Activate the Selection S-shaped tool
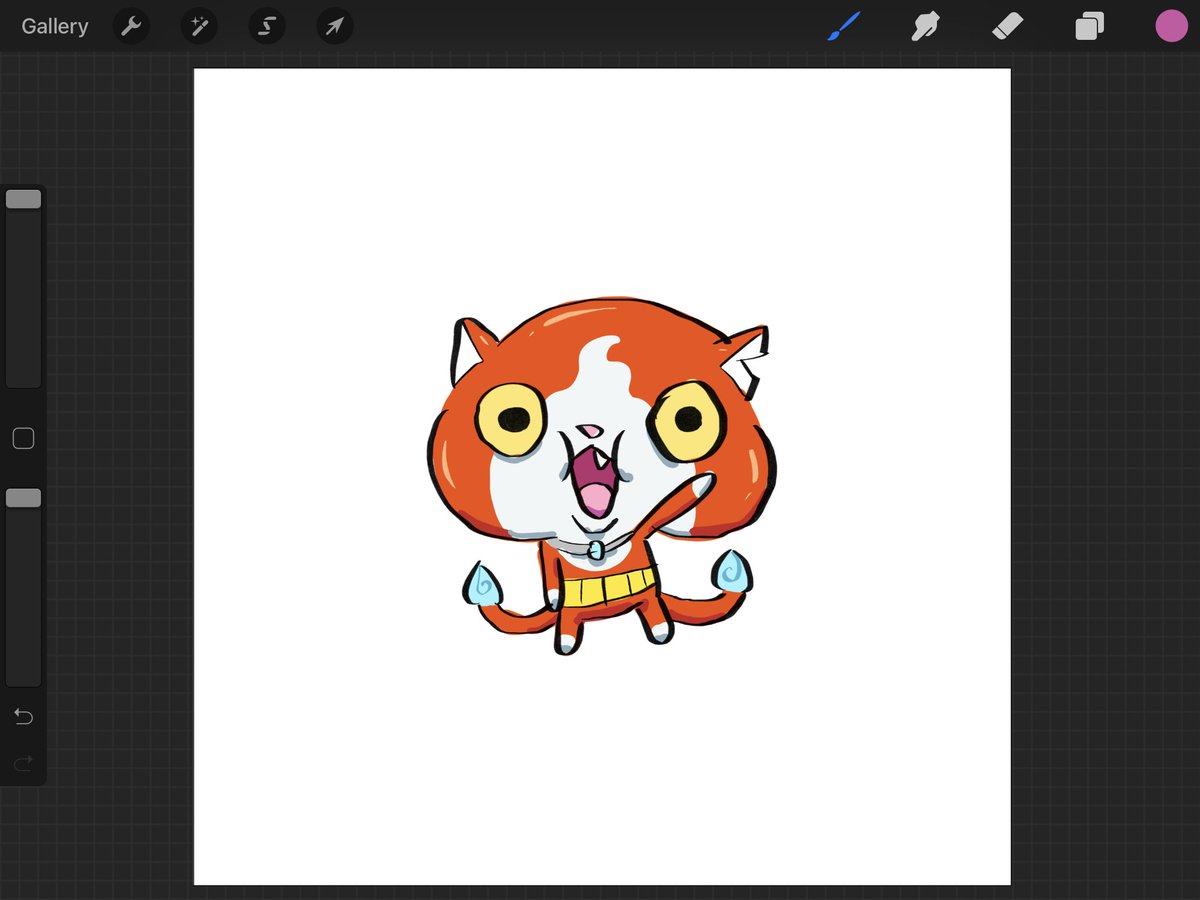Image resolution: width=1200 pixels, height=900 pixels. tap(267, 26)
